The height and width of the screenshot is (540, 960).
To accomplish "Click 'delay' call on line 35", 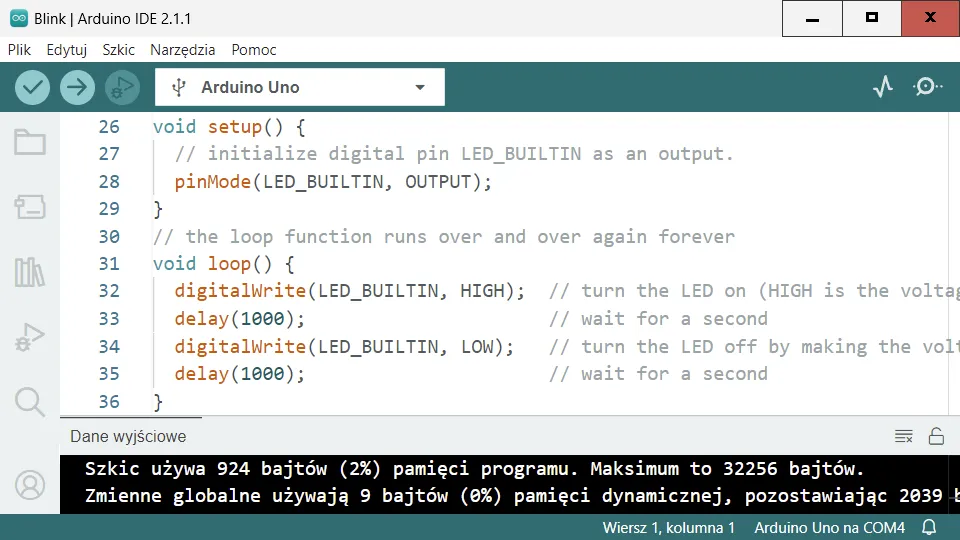I will pyautogui.click(x=201, y=374).
